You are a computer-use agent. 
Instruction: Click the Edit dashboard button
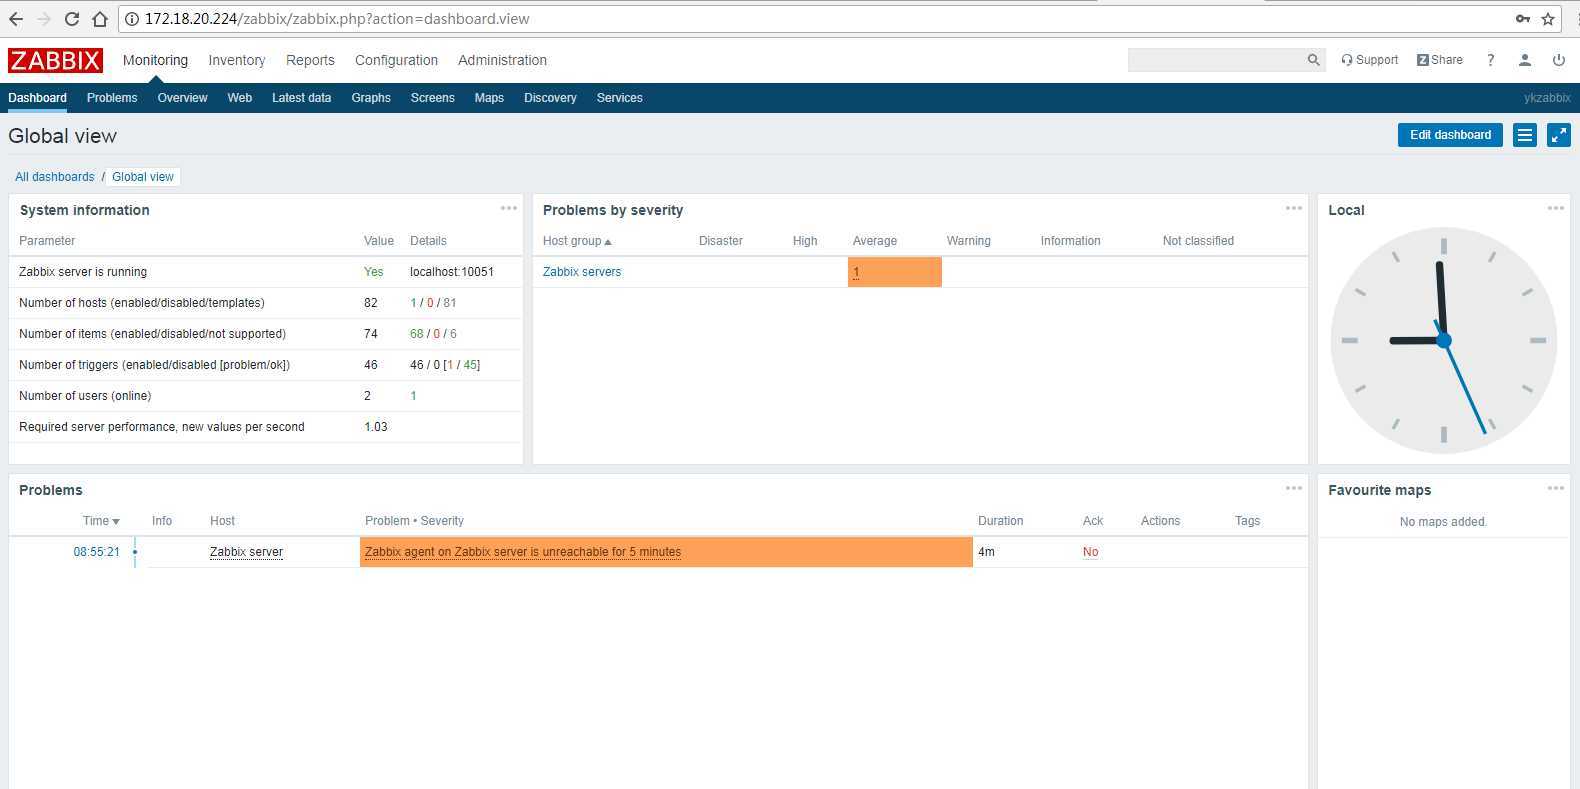[1450, 135]
